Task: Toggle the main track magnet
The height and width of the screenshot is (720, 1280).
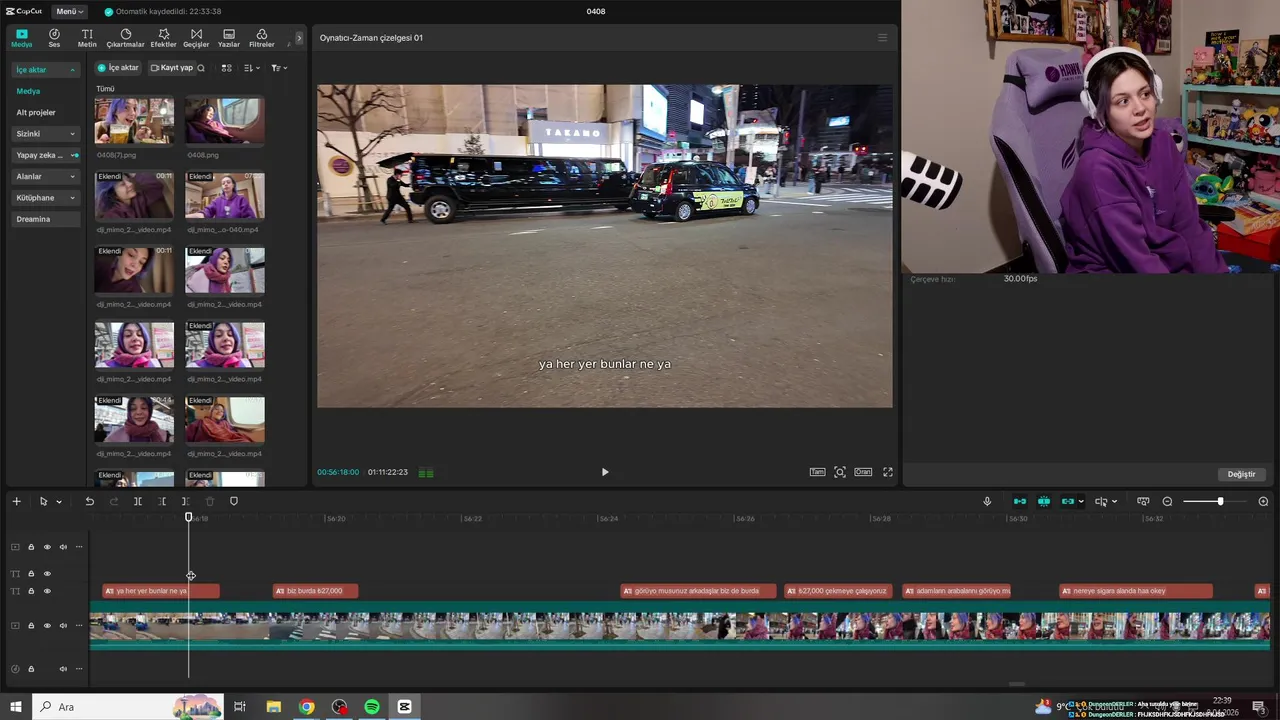Action: (x=1020, y=501)
